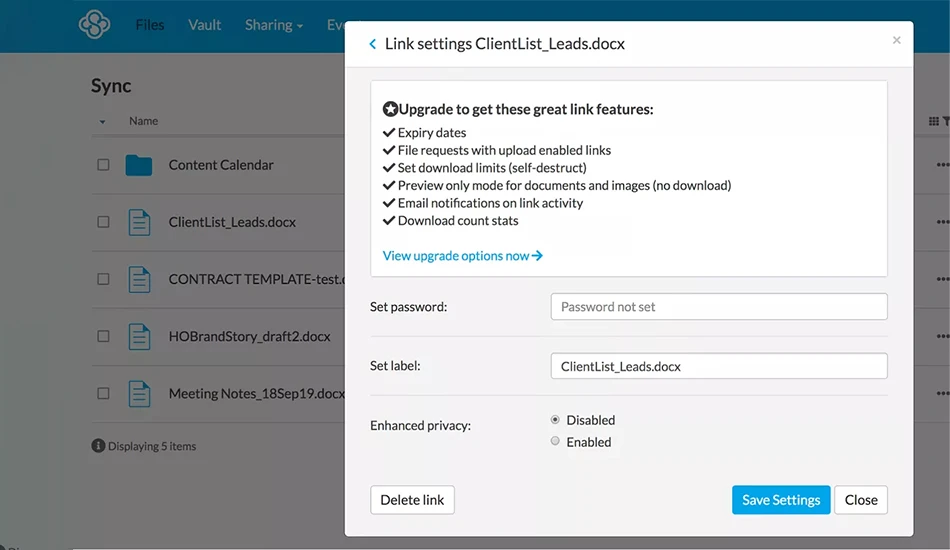950x550 pixels.
Task: Open ClientList_Leads.docx file name in list
Action: click(x=232, y=222)
